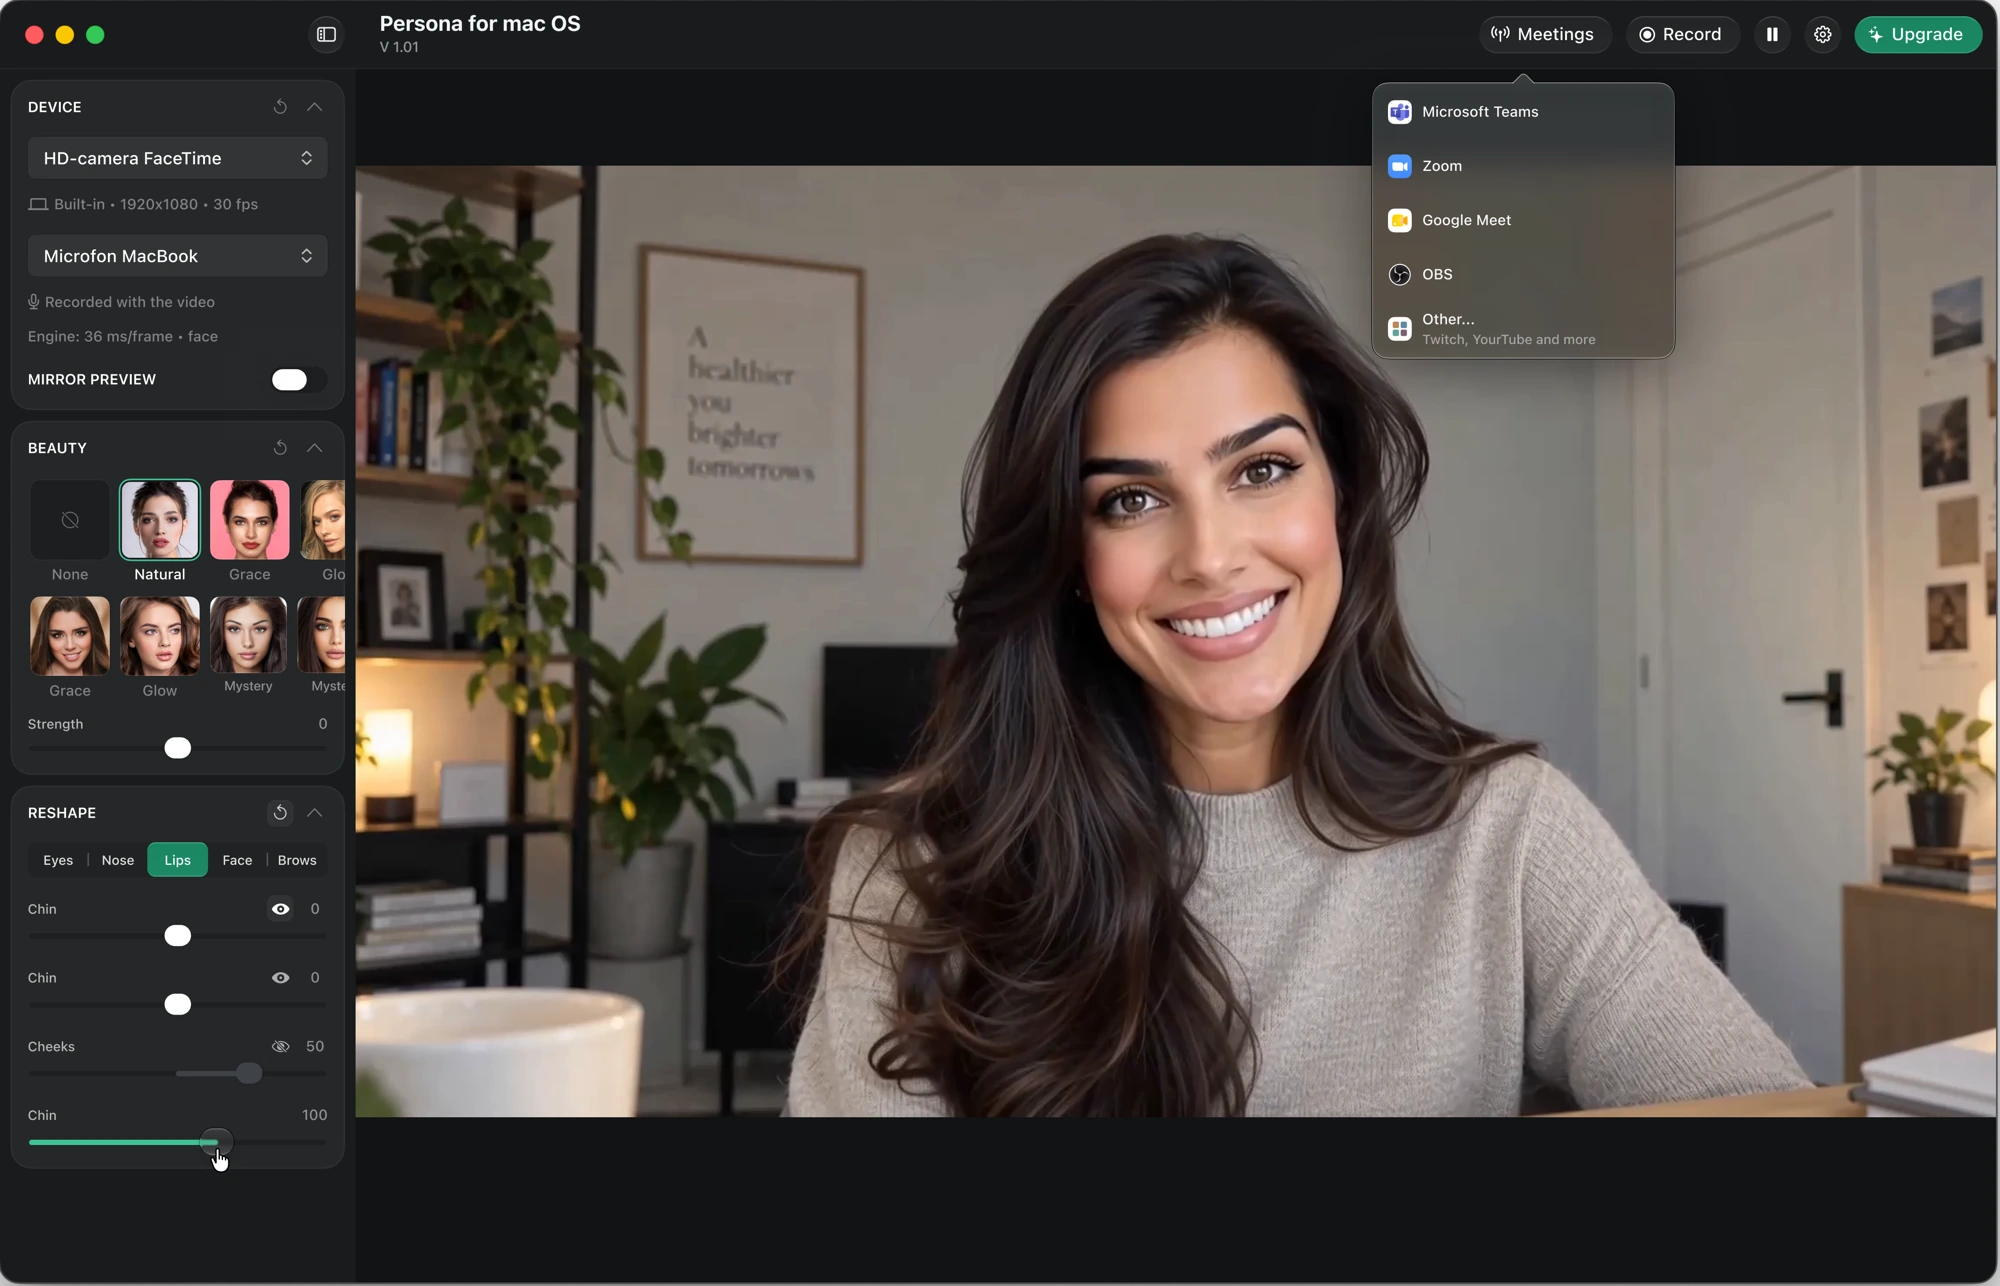This screenshot has height=1286, width=2000.
Task: Click the Upgrade button
Action: [1918, 35]
